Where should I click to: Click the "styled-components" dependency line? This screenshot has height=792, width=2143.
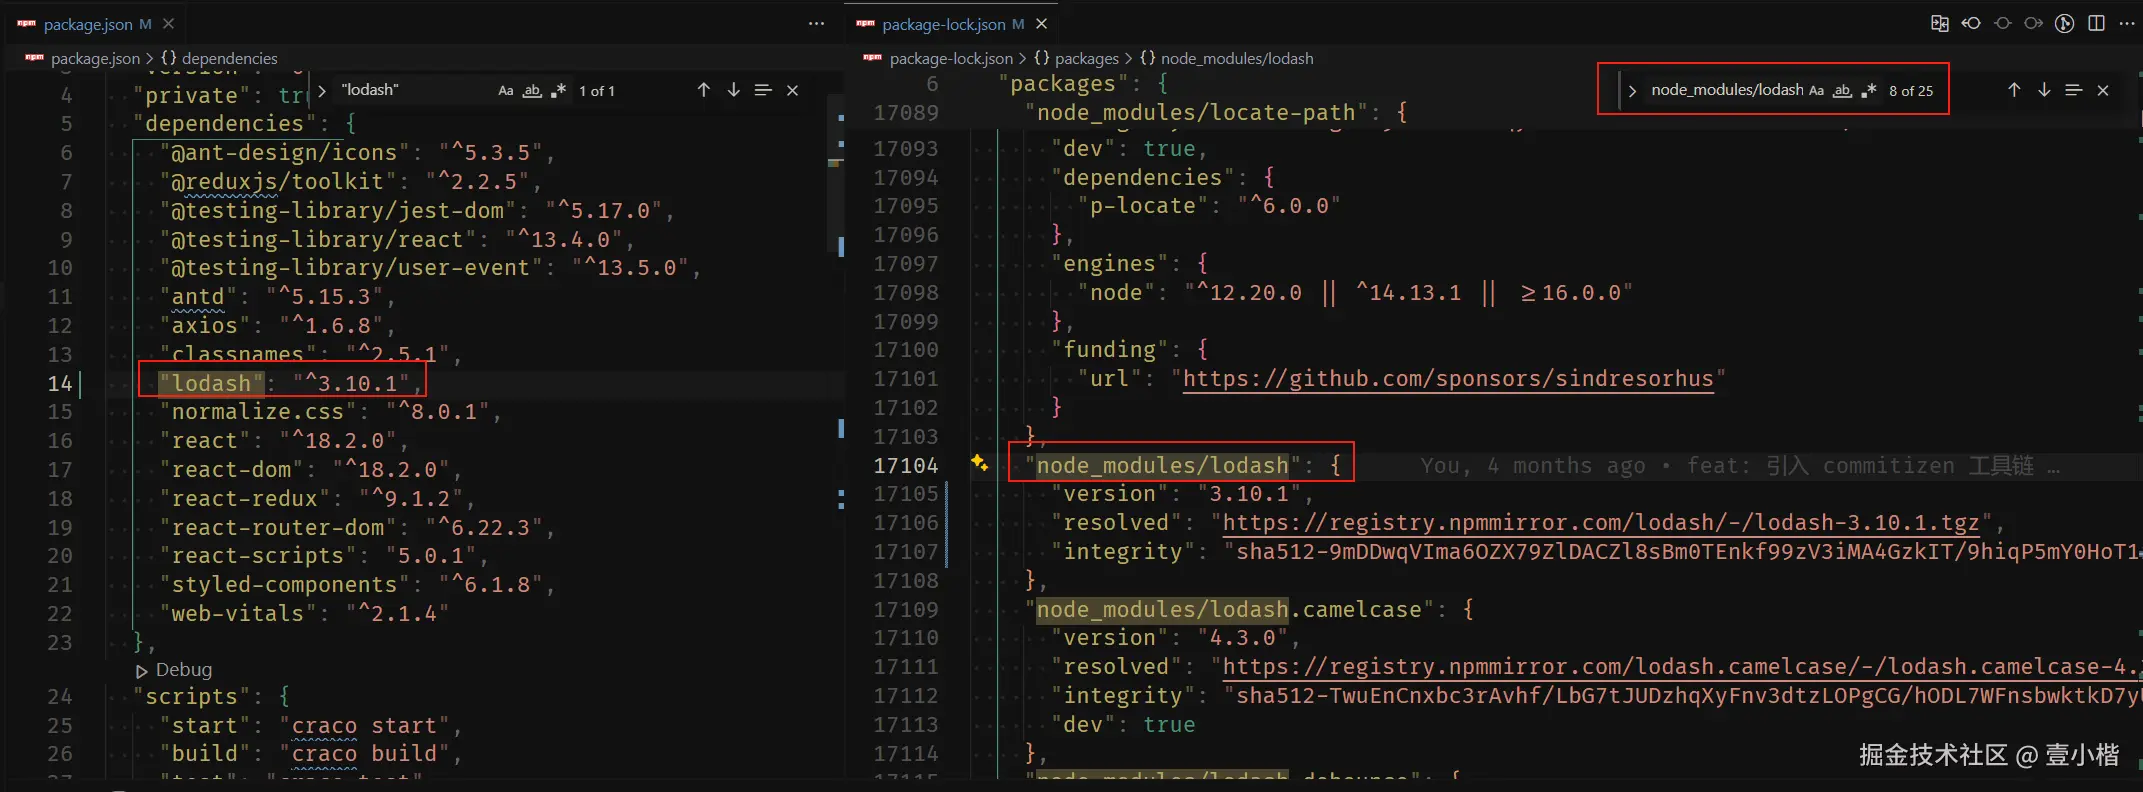(357, 585)
